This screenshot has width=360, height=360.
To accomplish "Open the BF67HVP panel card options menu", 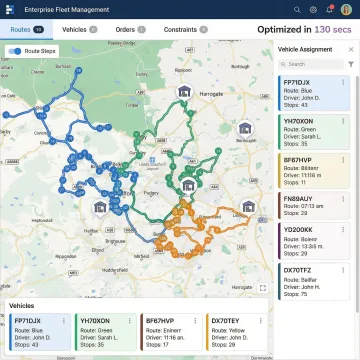I will (343, 160).
